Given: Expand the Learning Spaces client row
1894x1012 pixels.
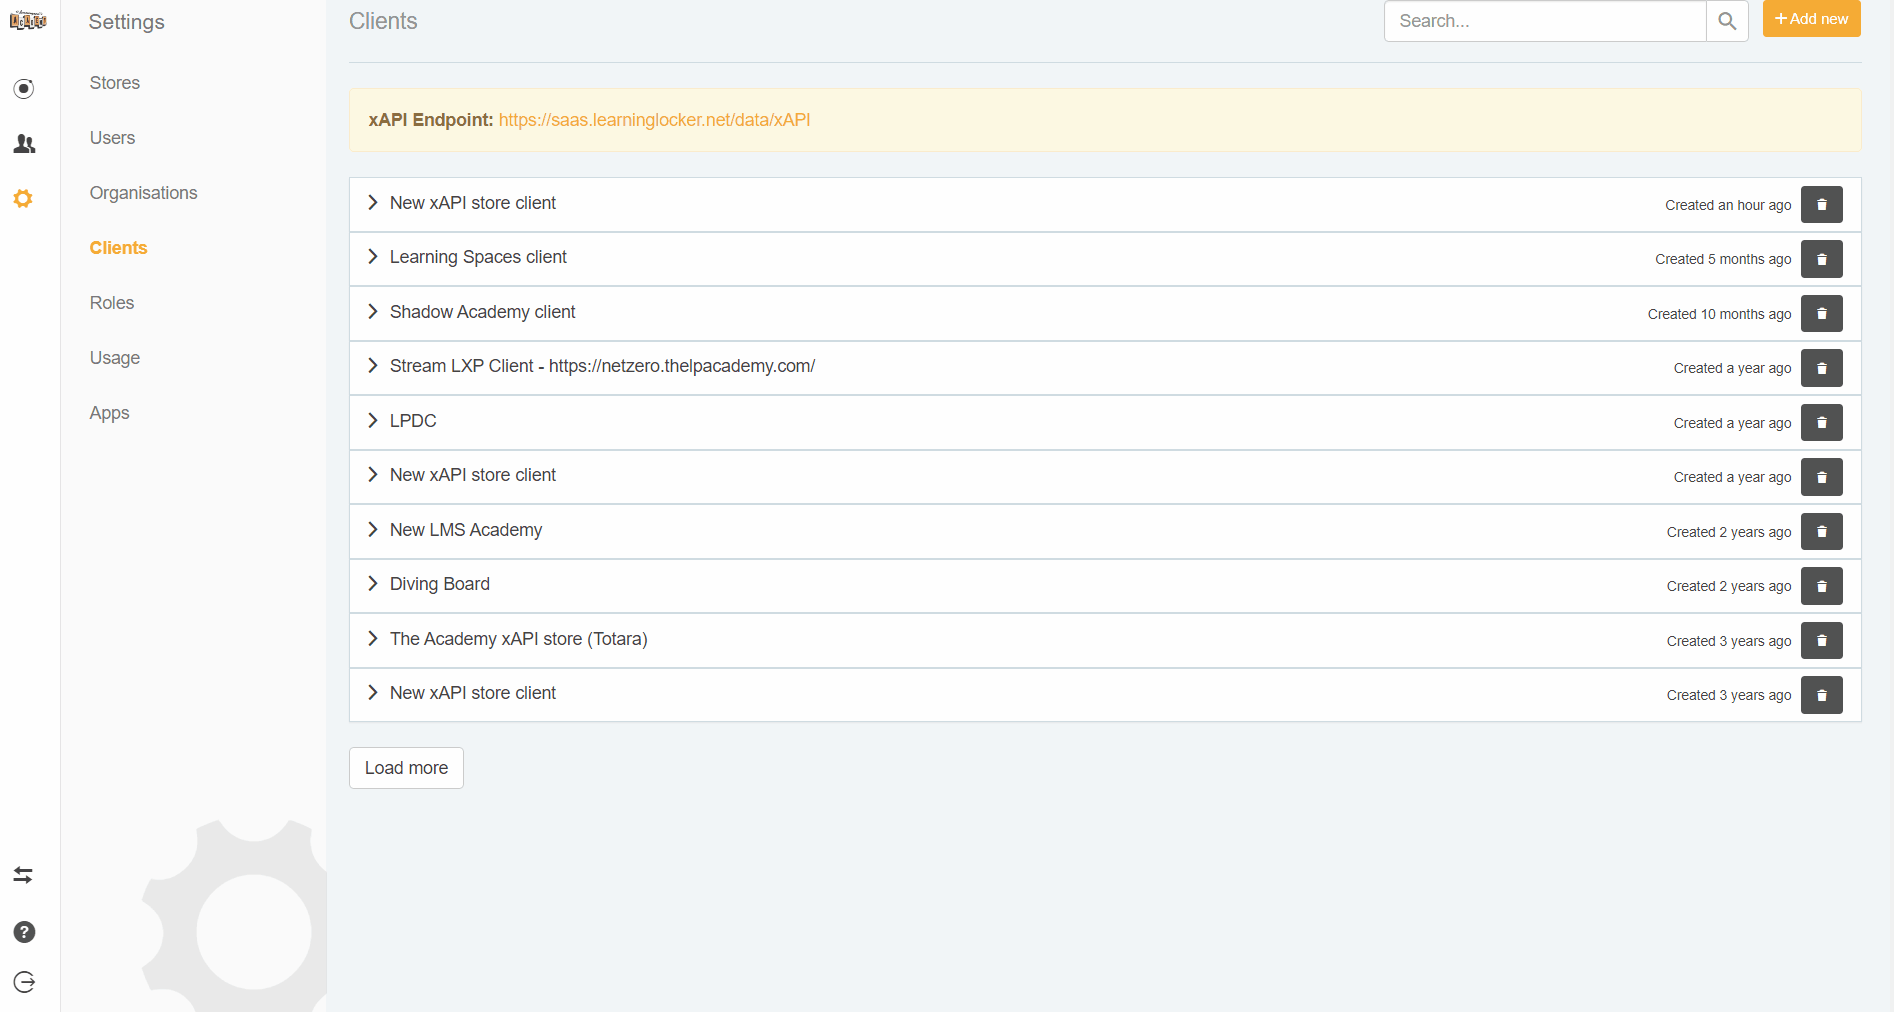Looking at the screenshot, I should click(x=373, y=257).
